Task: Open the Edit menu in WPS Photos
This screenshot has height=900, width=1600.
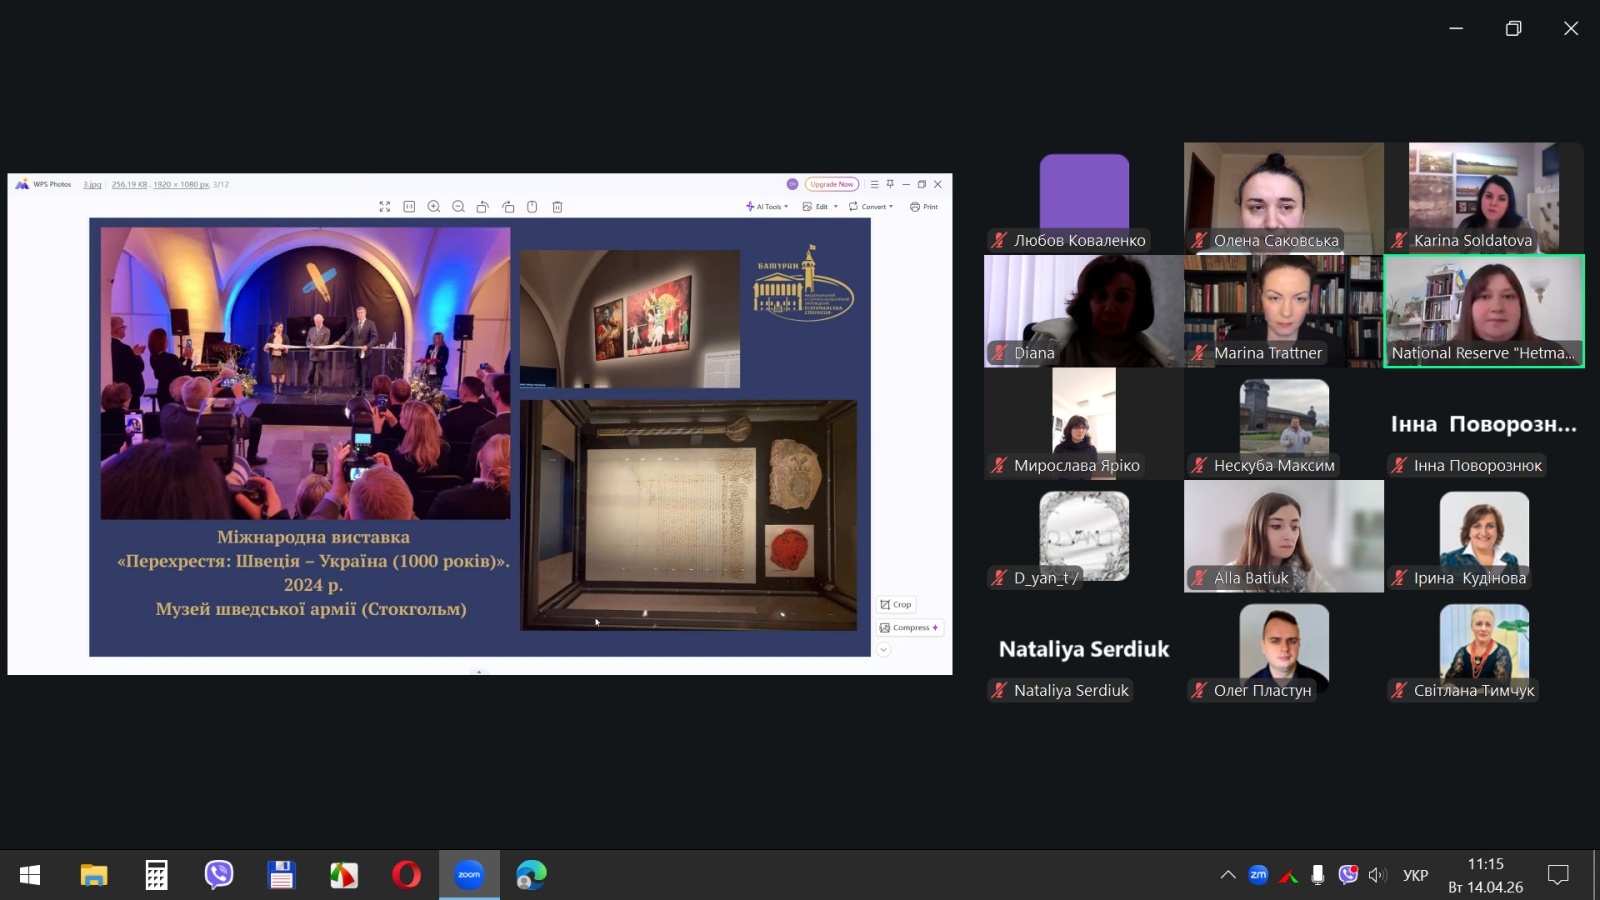Action: click(820, 207)
